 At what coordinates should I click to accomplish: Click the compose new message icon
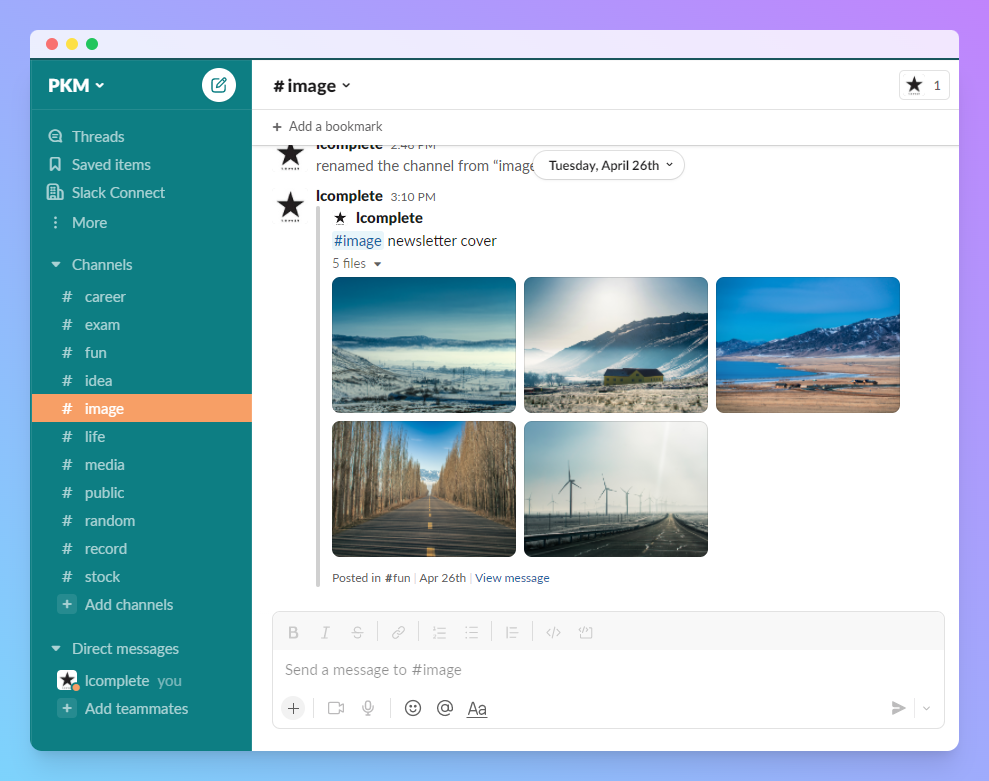pos(219,85)
